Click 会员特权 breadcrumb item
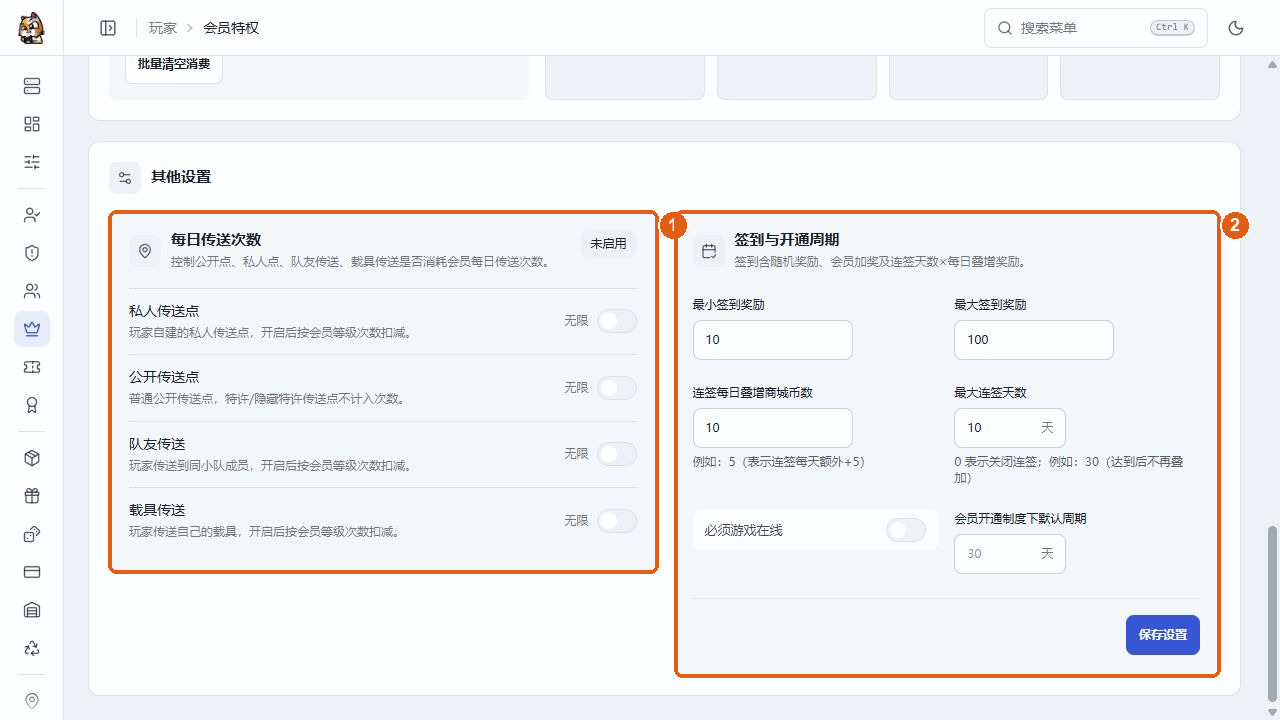The width and height of the screenshot is (1280, 720). (231, 28)
